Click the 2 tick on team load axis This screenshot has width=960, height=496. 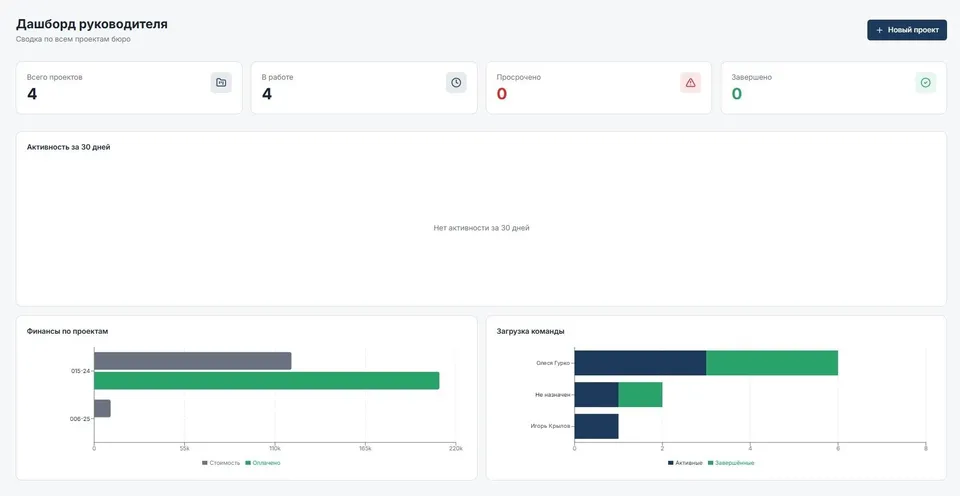click(662, 449)
